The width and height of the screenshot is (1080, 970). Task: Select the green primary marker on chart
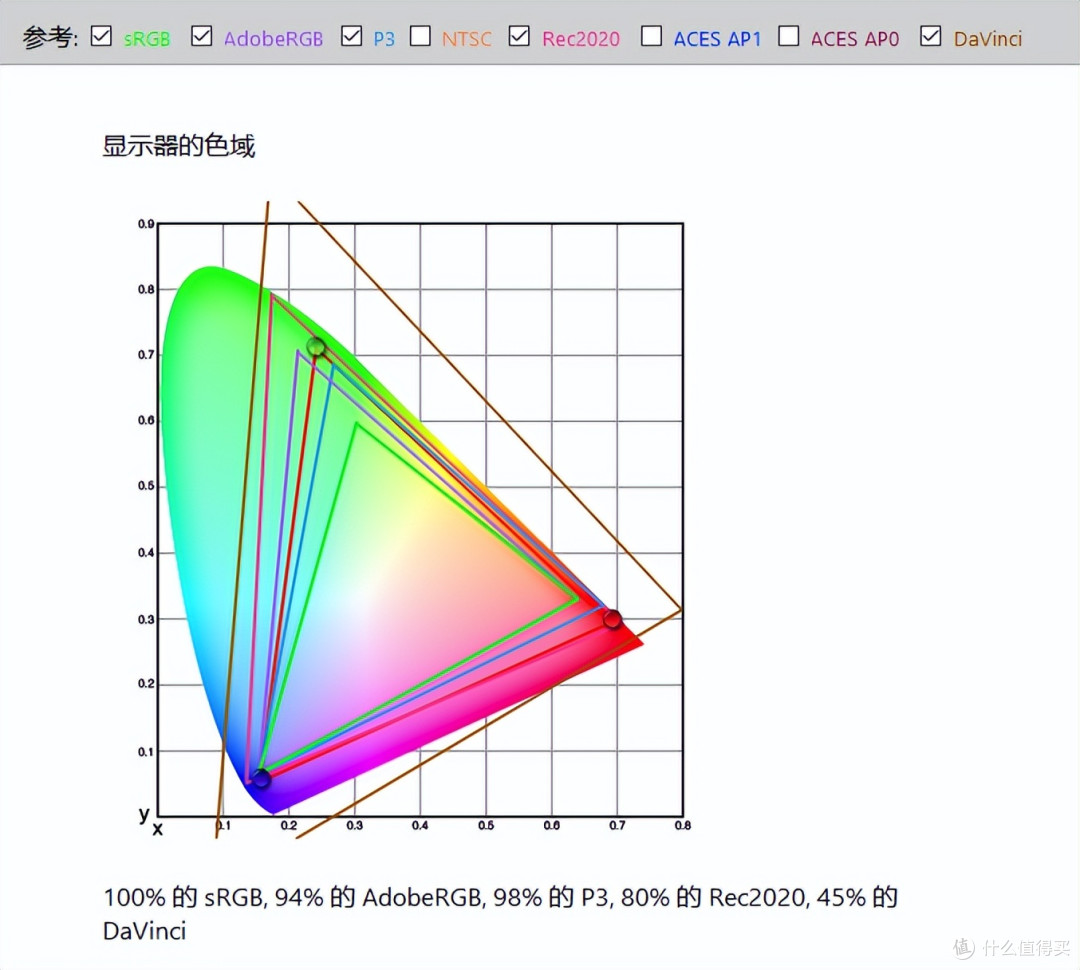coord(316,347)
